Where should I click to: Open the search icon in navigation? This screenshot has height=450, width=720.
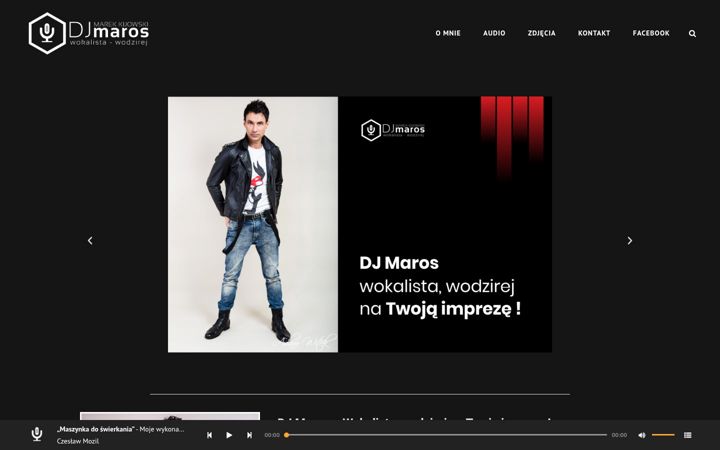pos(692,34)
